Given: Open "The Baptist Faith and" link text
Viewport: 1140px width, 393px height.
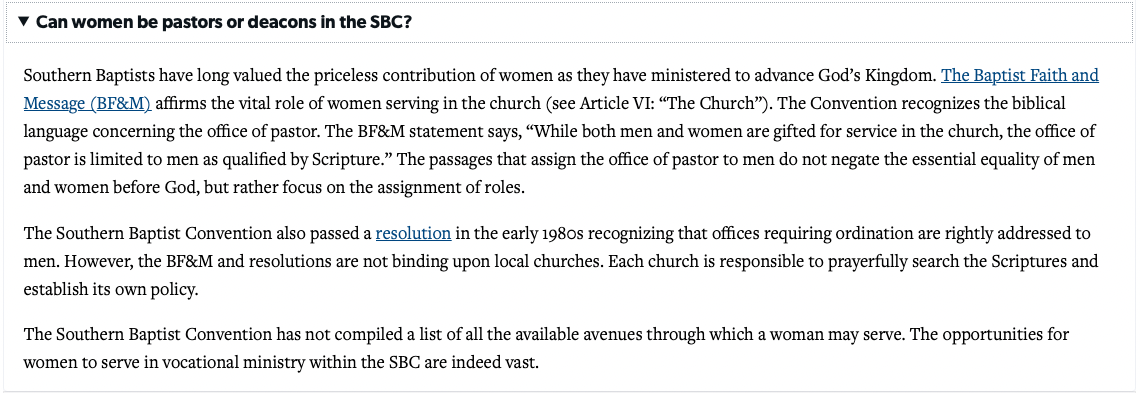Looking at the screenshot, I should pyautogui.click(x=1019, y=76).
